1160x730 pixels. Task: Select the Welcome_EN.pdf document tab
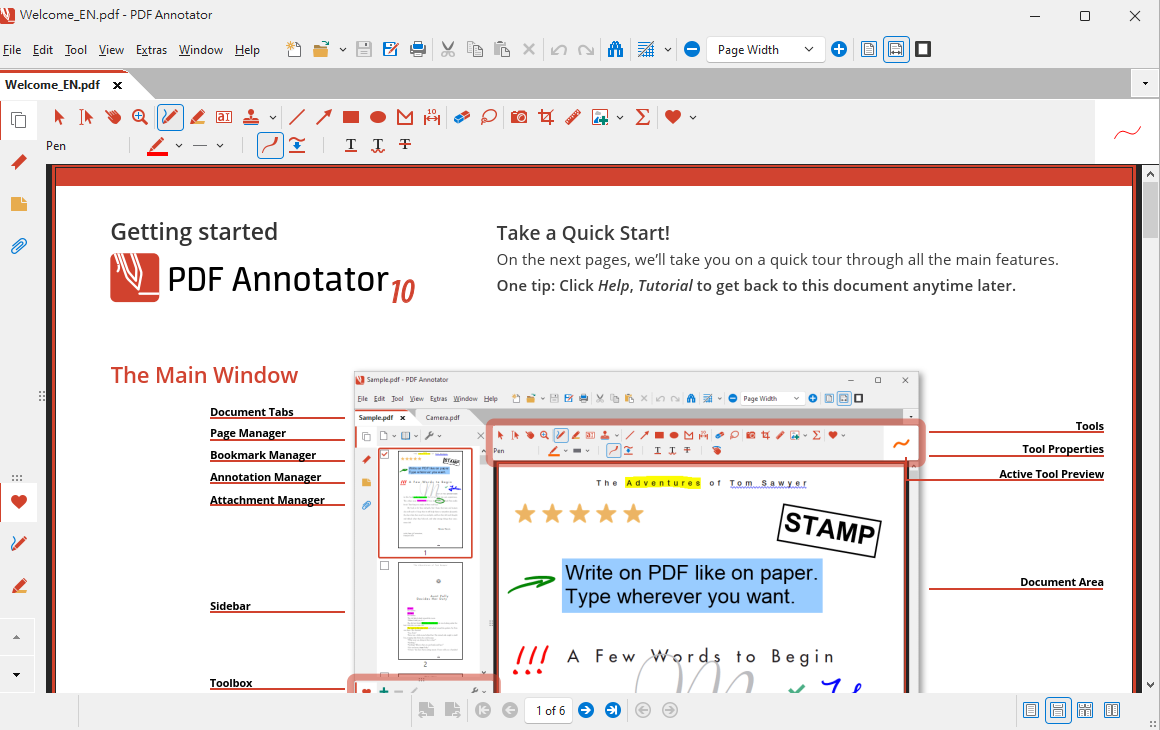click(53, 85)
